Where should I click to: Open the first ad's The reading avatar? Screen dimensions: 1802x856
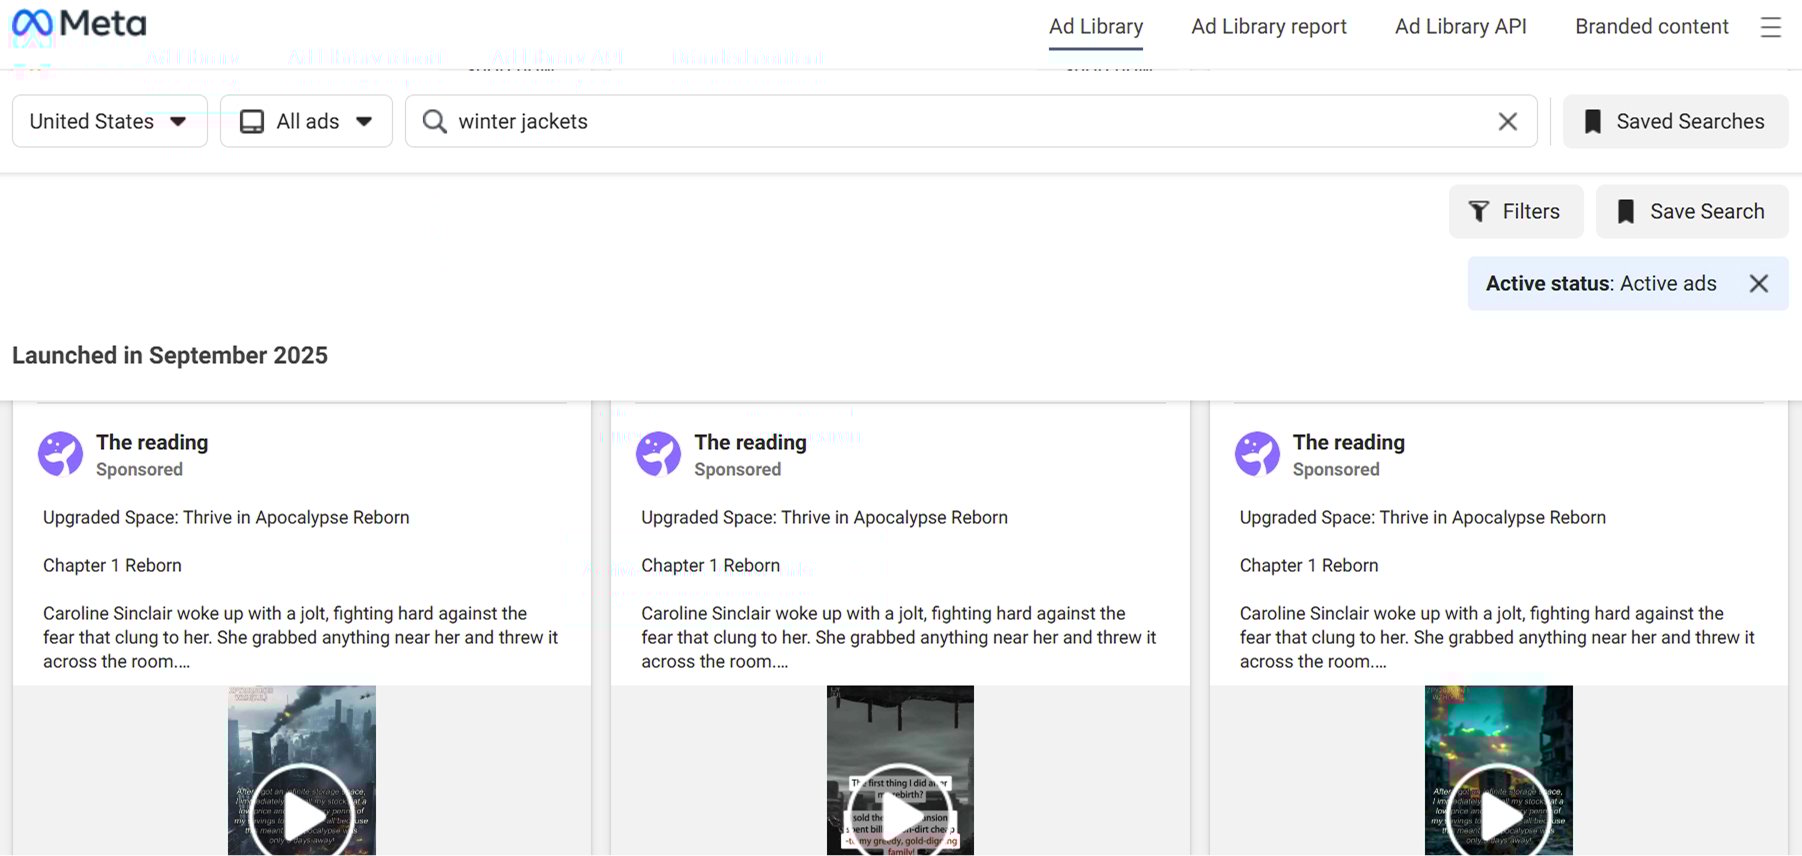tap(60, 454)
